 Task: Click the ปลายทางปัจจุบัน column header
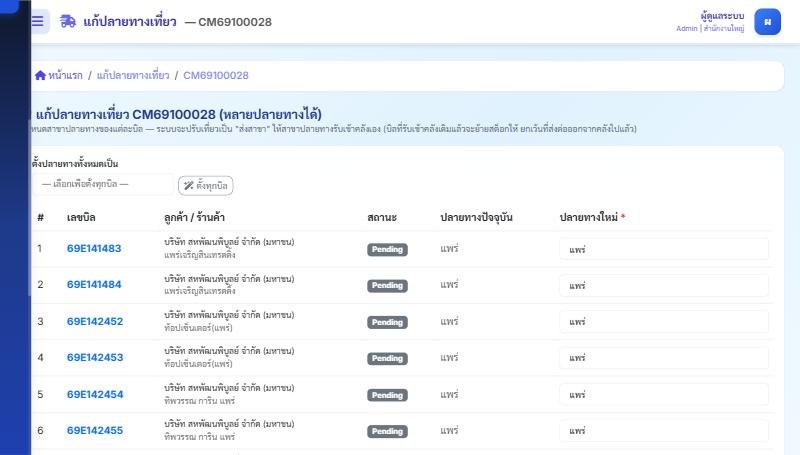477,217
